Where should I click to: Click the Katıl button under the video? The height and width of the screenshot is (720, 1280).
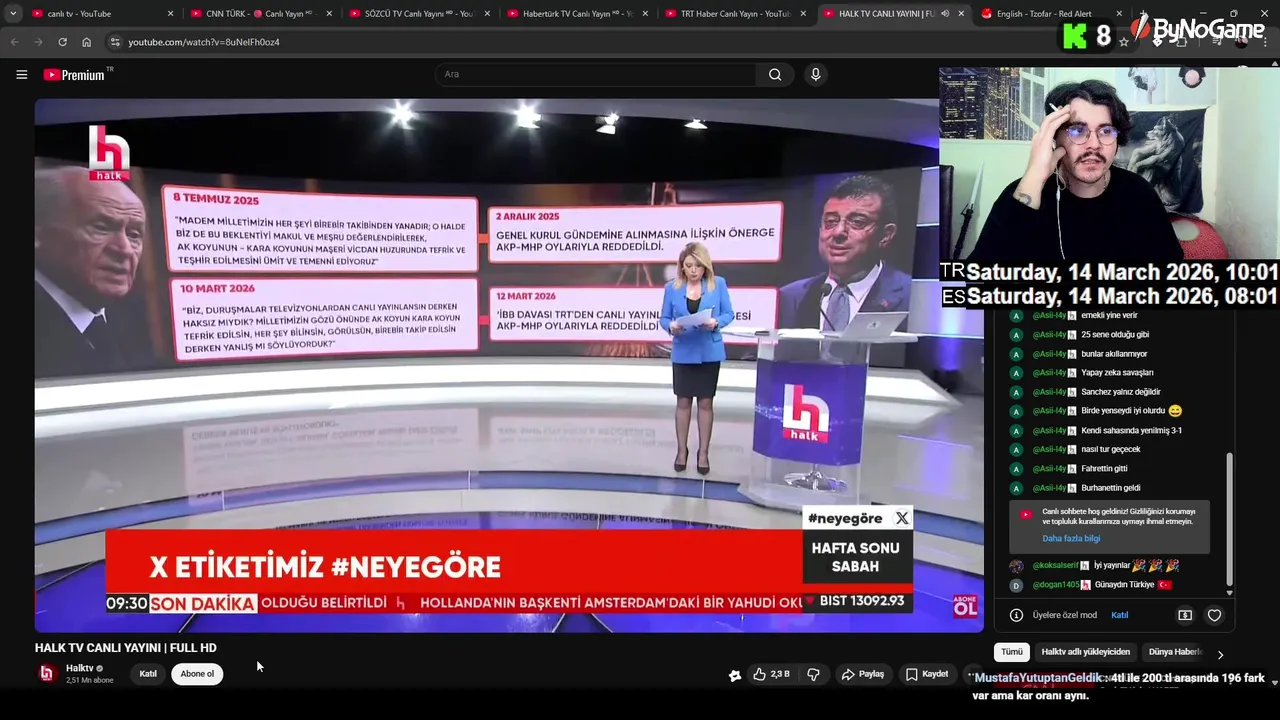[x=148, y=674]
